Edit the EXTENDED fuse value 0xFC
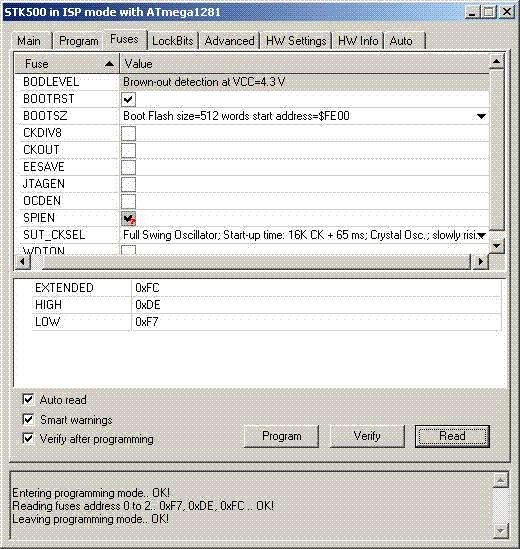Viewport: 520px width, 549px height. coord(316,288)
